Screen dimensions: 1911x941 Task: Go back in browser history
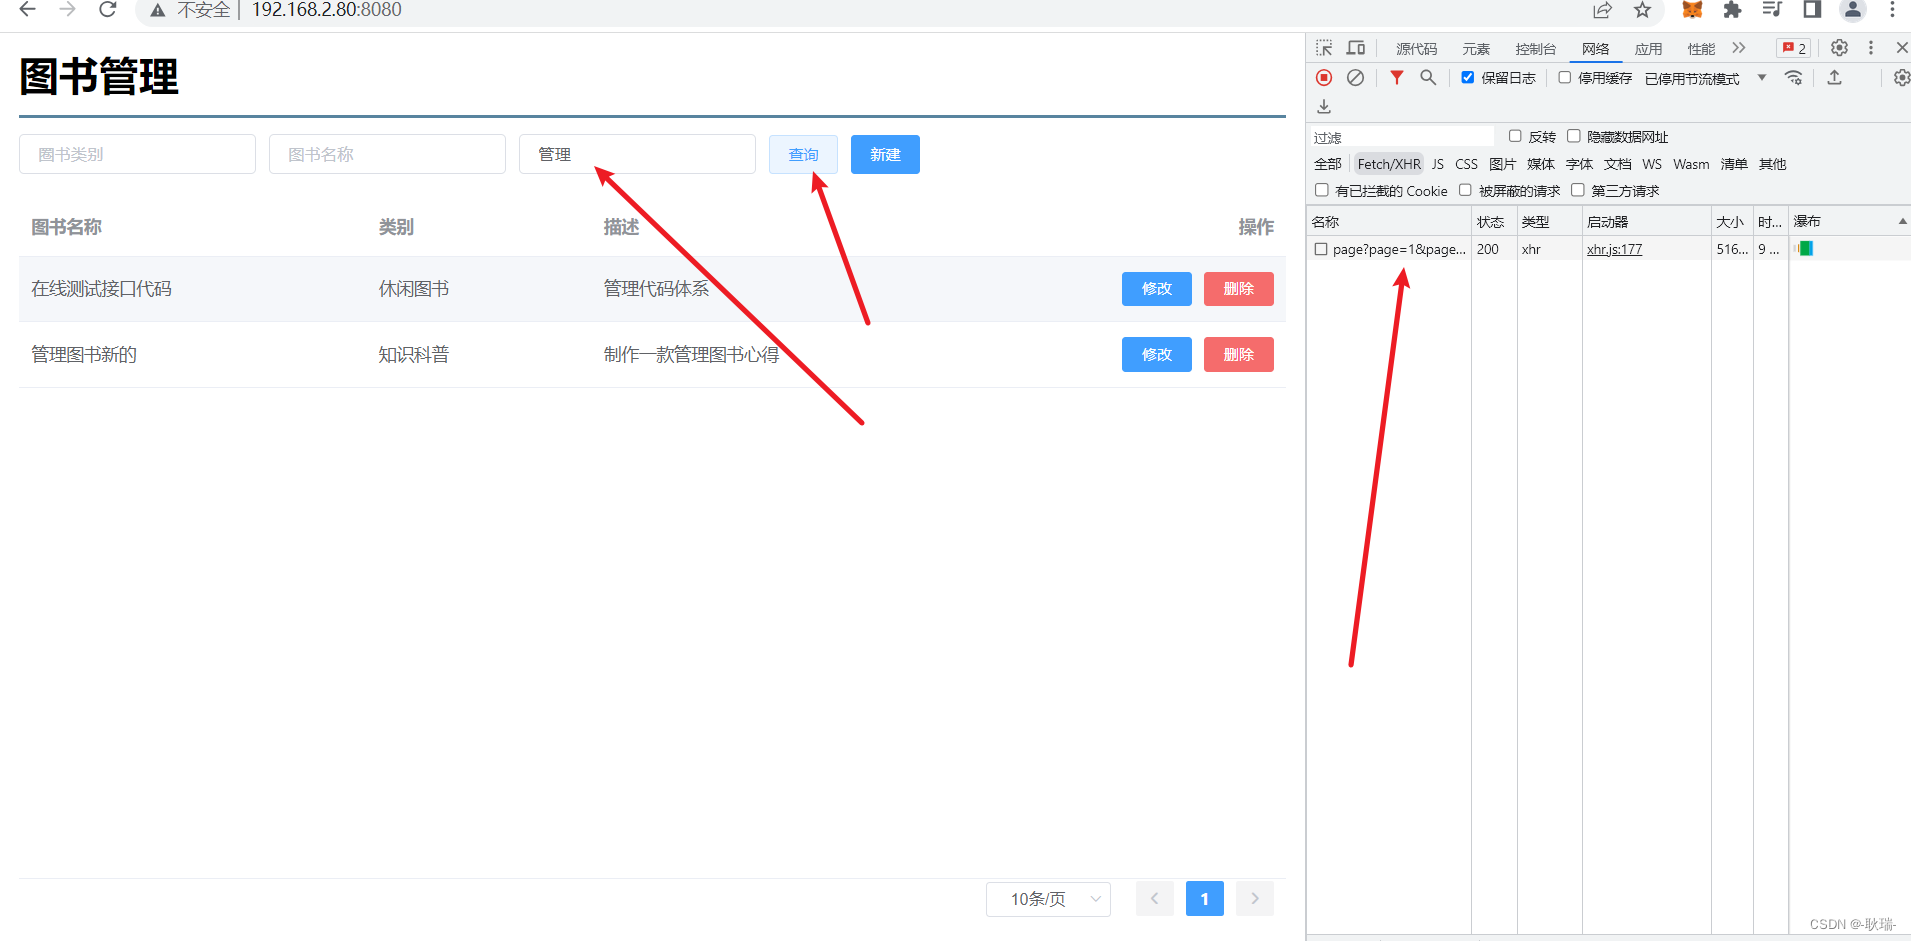coord(27,10)
